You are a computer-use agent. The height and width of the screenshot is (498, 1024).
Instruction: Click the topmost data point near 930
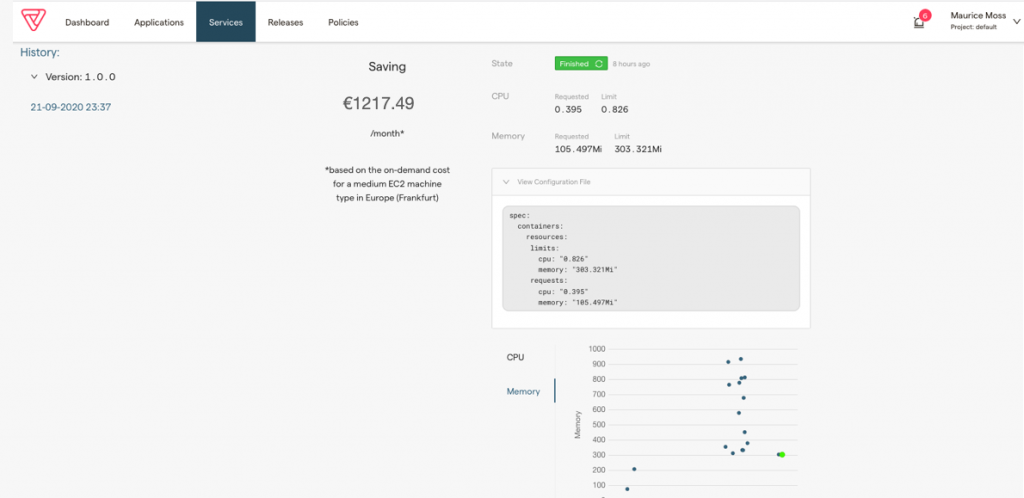coord(741,359)
